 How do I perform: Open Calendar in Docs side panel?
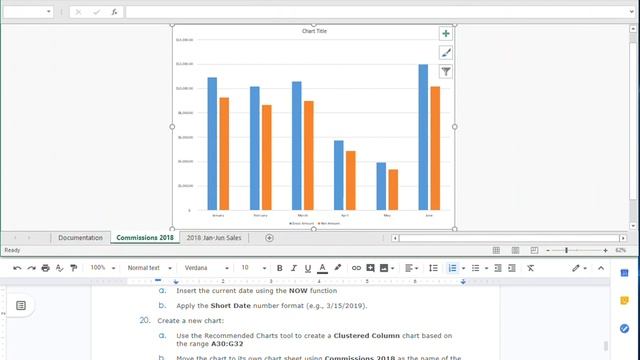pyautogui.click(x=624, y=273)
